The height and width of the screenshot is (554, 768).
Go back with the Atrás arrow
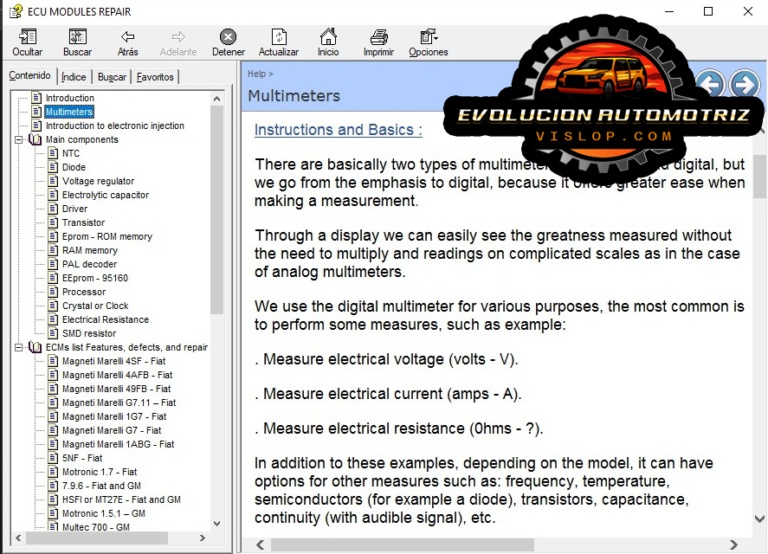128,42
